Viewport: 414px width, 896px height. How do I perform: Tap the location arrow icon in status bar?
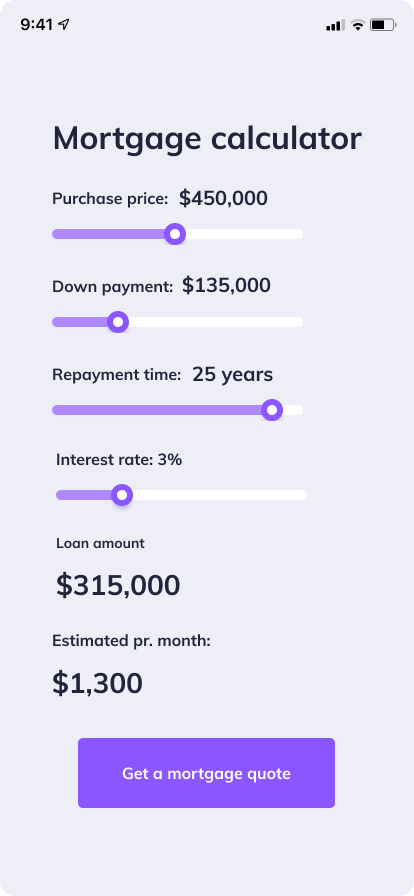(64, 25)
